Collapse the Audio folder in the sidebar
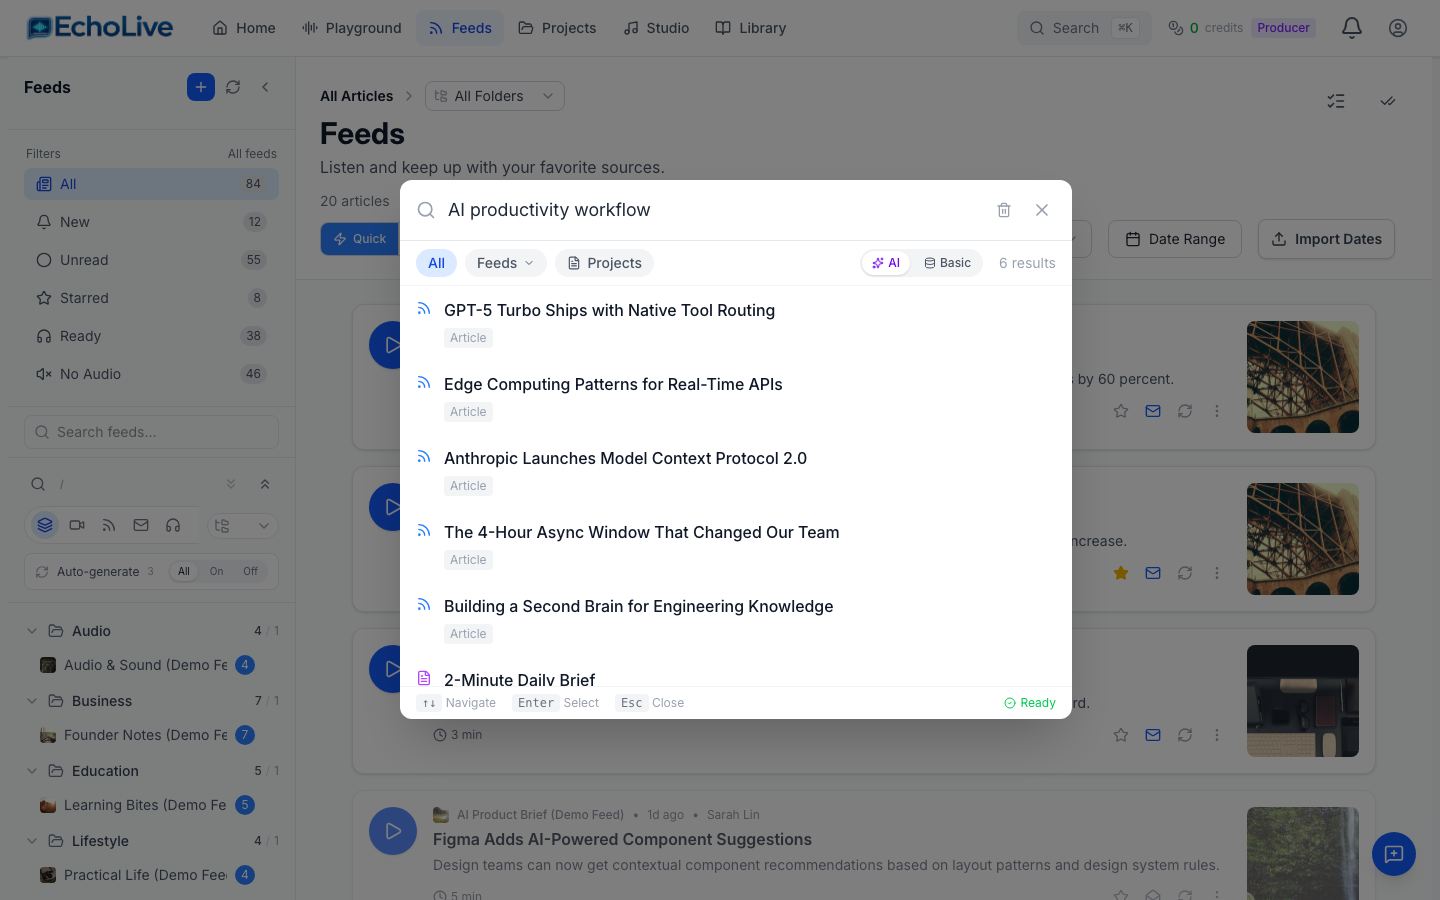Screen dimensions: 1440x900 (31, 631)
